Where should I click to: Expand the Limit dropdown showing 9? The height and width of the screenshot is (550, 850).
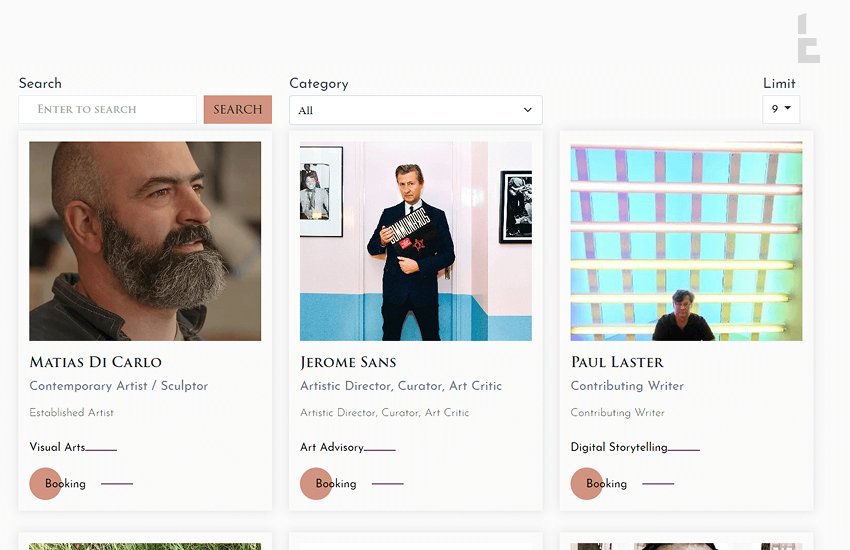click(781, 109)
